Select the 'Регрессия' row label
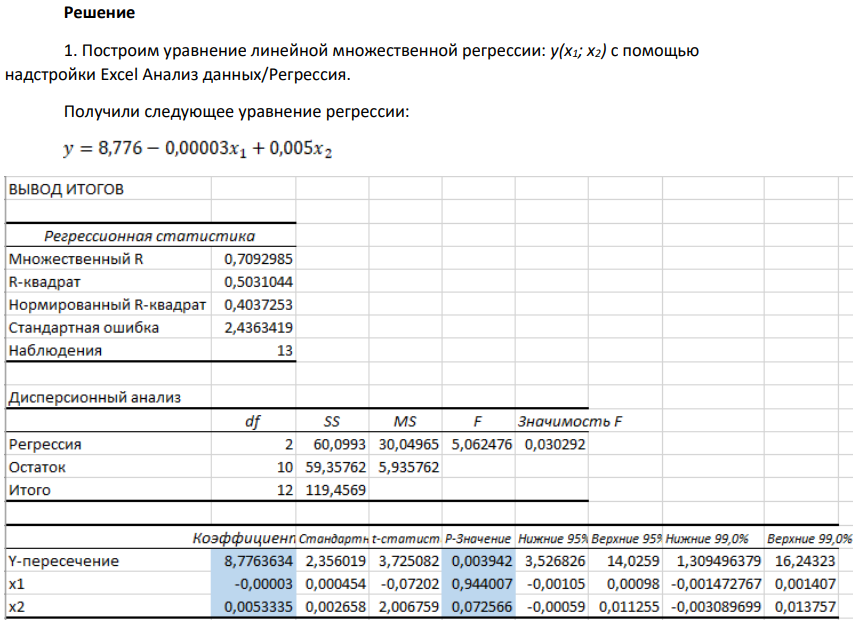 (x=45, y=444)
